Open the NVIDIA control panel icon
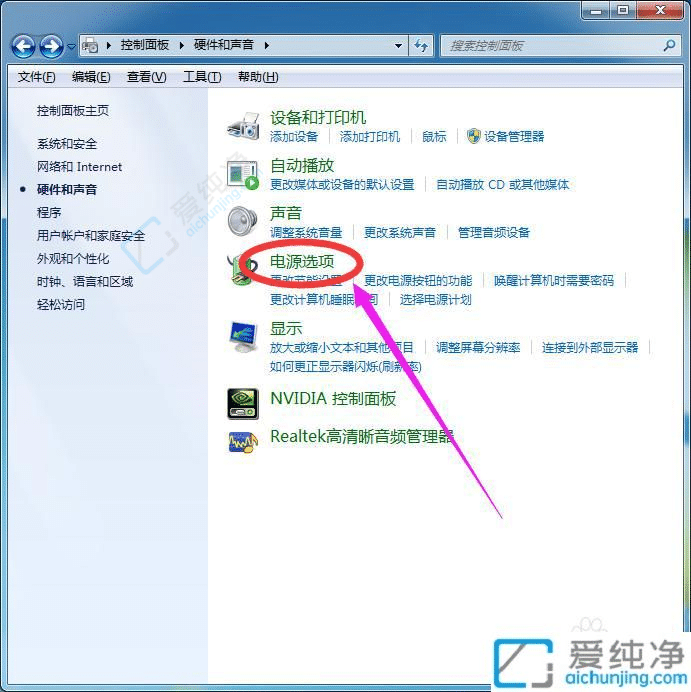Screen dimensions: 691x692 [x=243, y=403]
